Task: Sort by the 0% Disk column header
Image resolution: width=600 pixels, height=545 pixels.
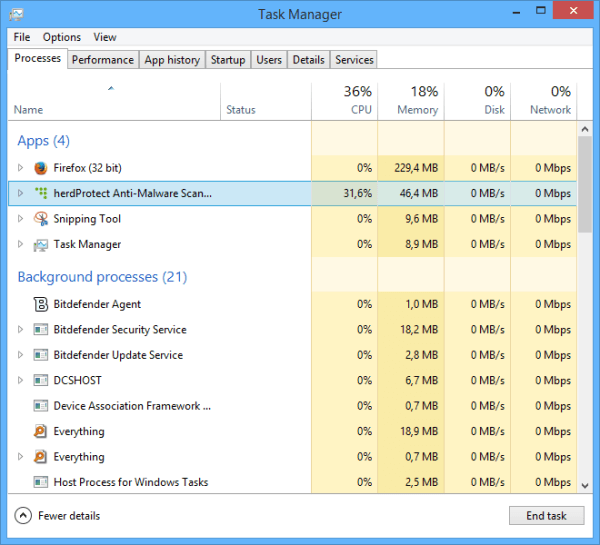Action: (478, 101)
